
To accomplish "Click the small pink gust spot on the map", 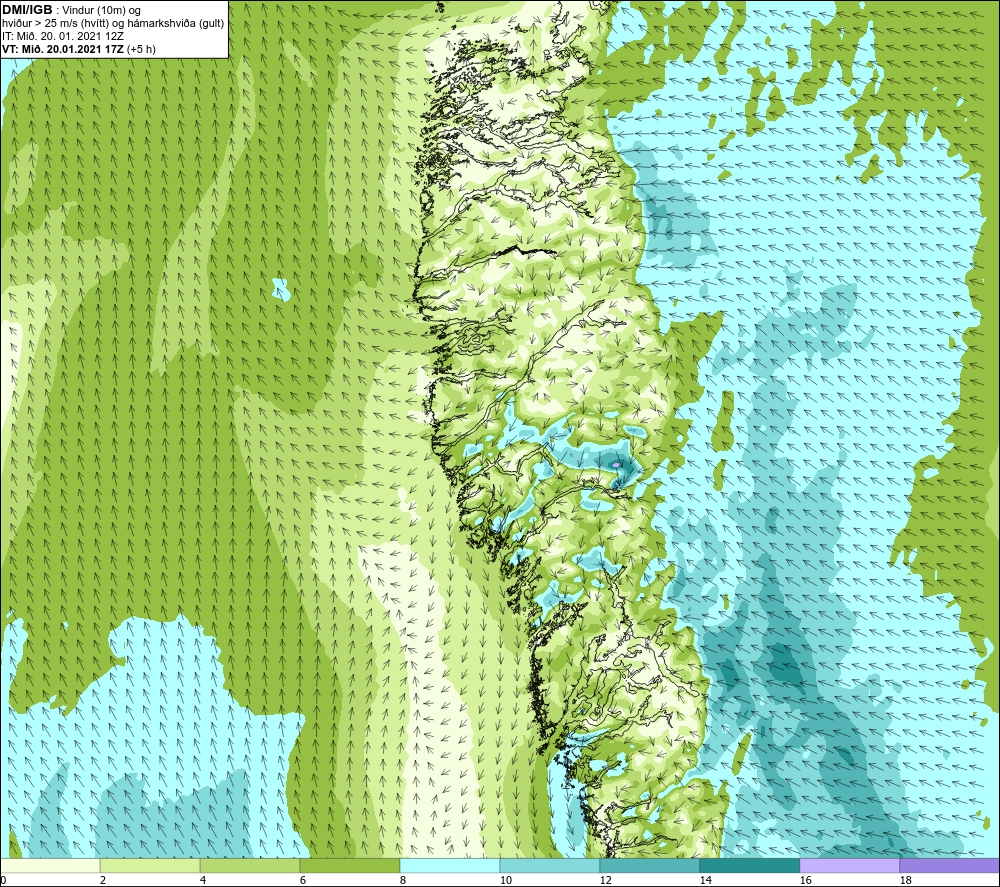I will (x=615, y=465).
